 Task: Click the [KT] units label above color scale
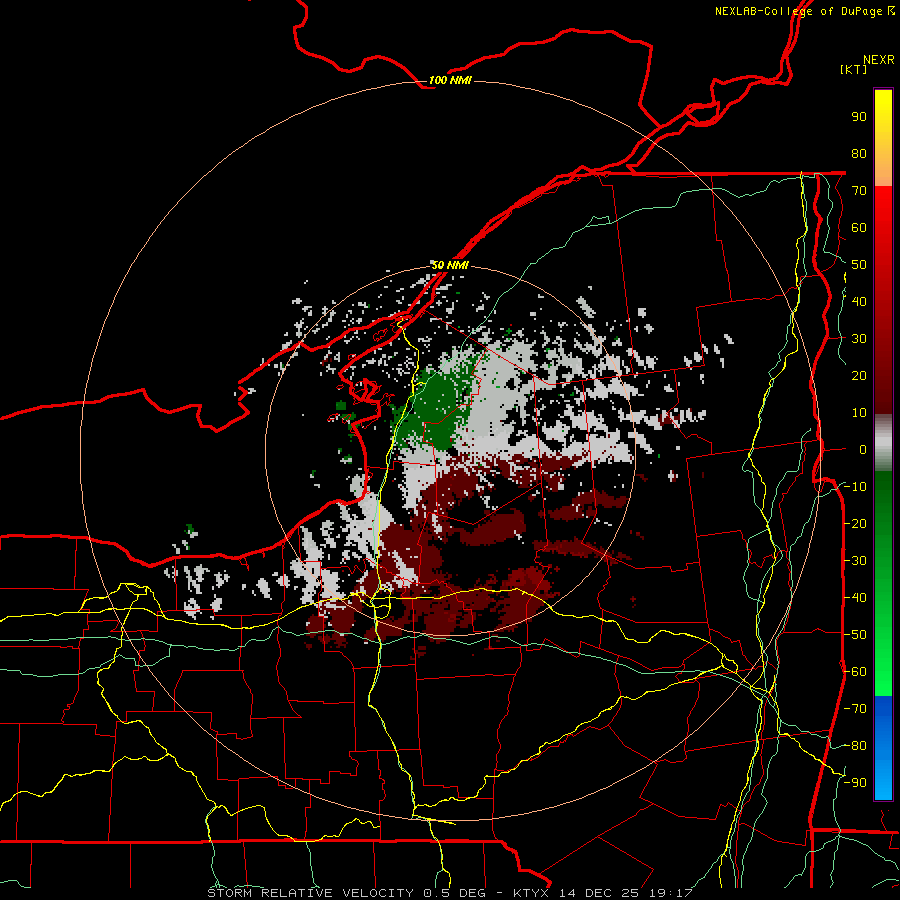[853, 69]
